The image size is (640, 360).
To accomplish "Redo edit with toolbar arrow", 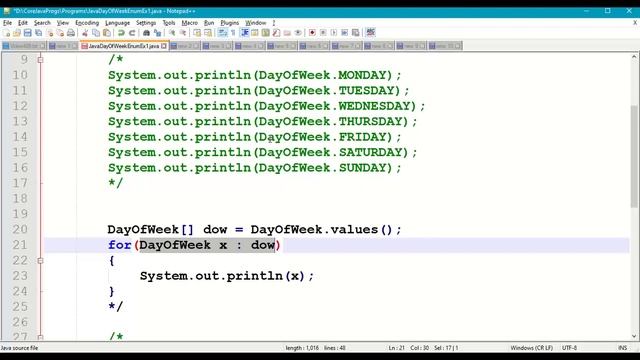I will 132,33.
